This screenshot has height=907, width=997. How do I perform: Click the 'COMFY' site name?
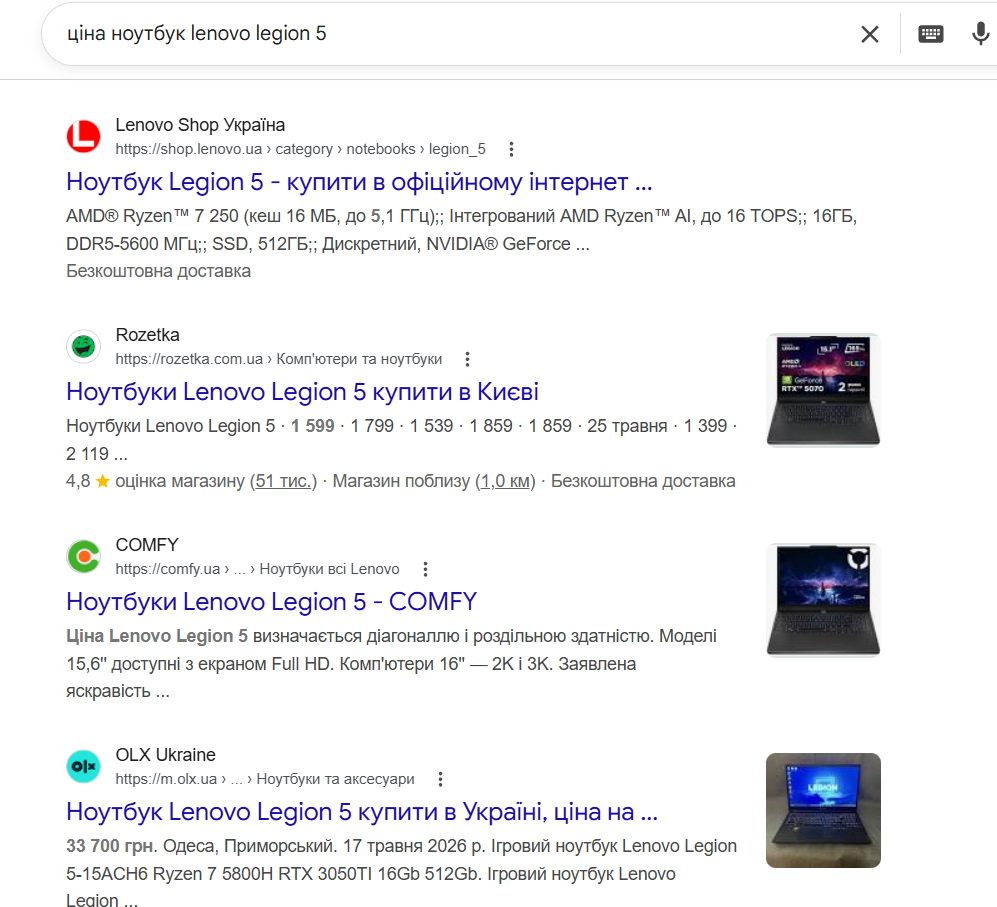[x=147, y=544]
